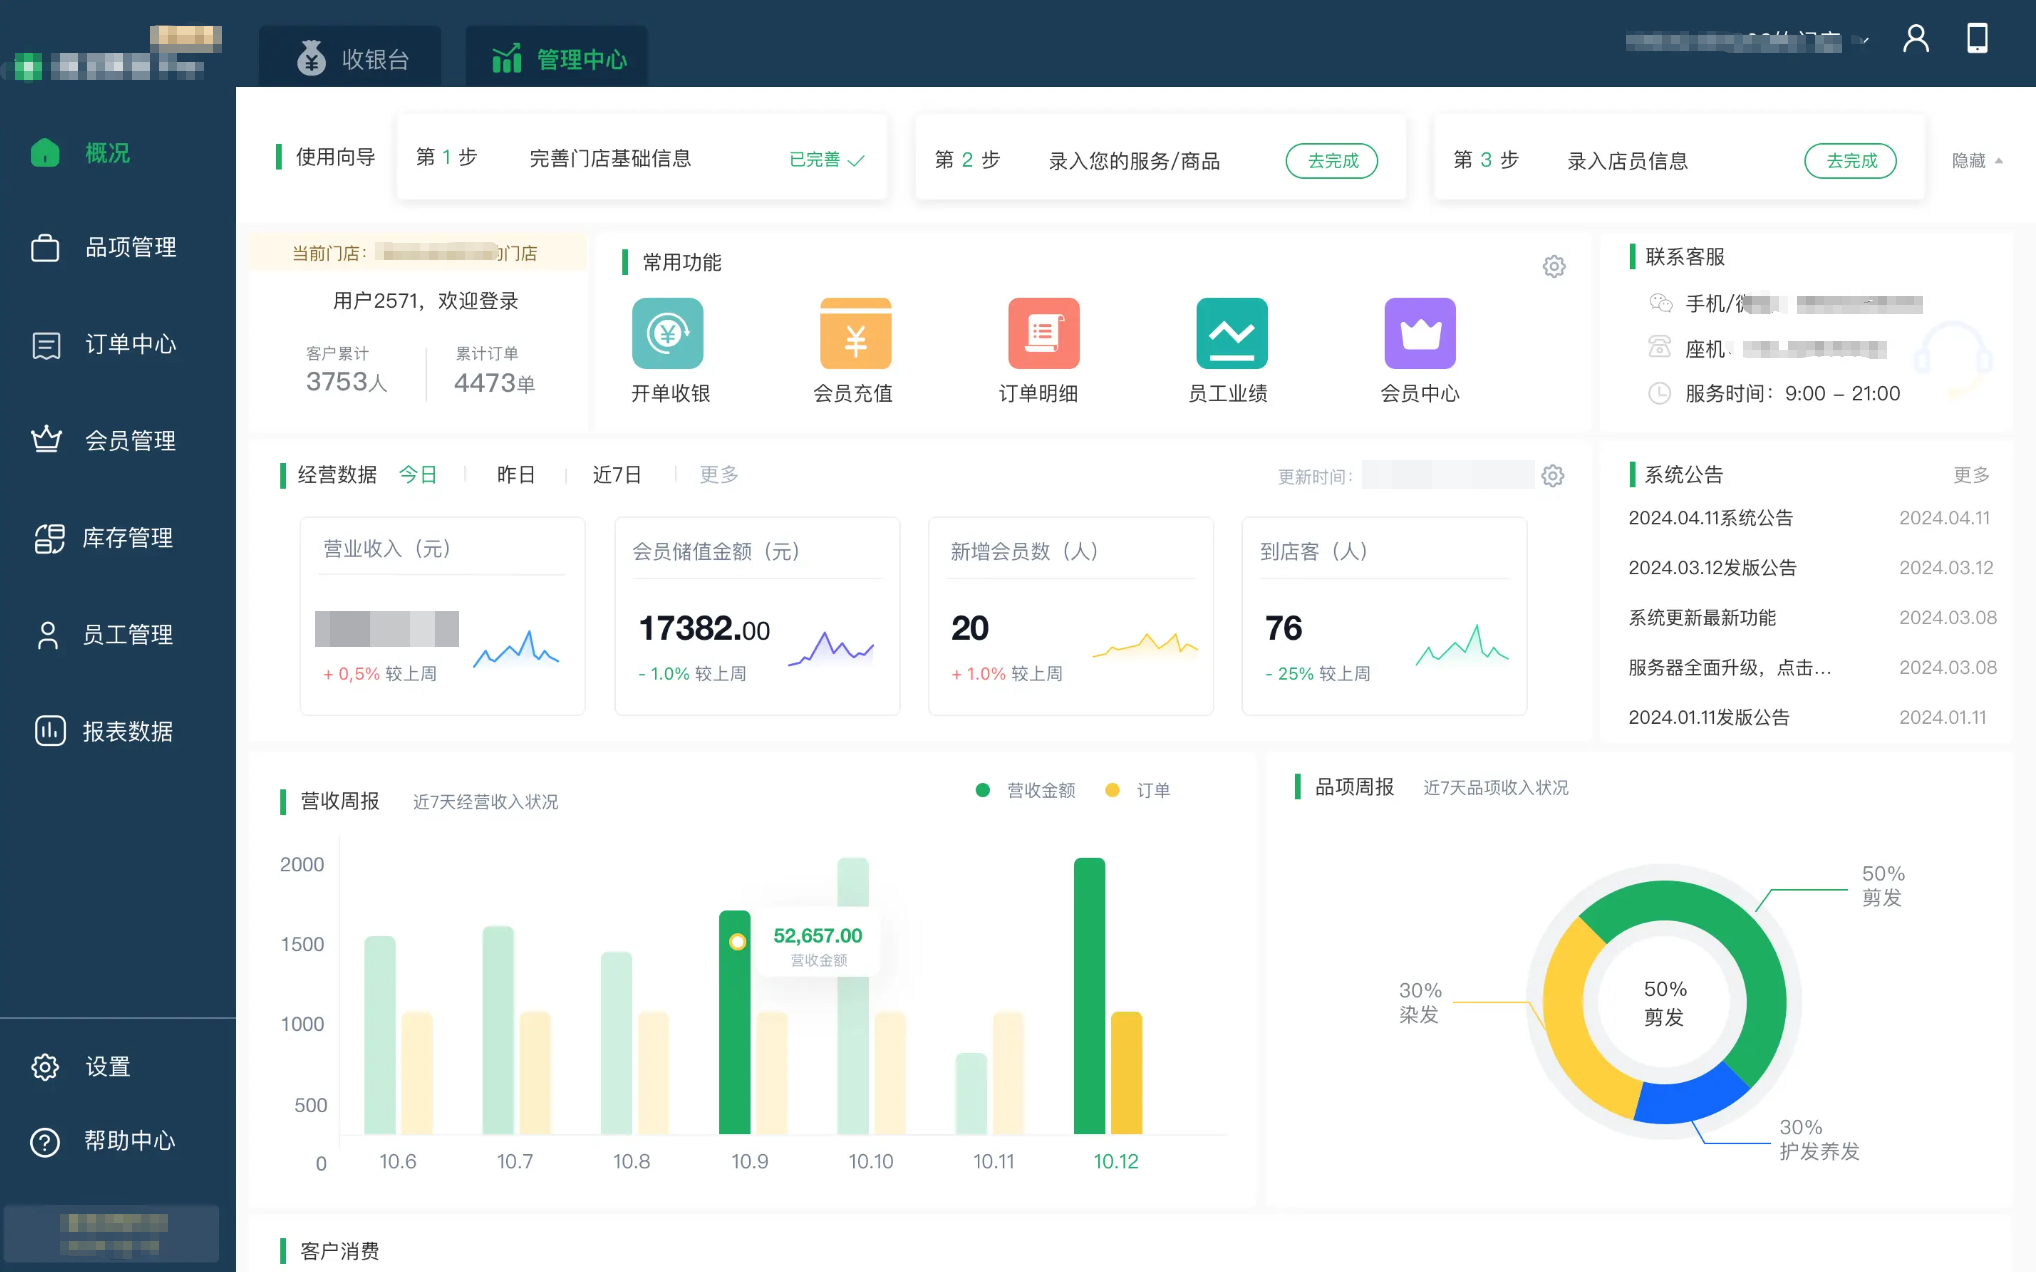Open the 开单收银 cashier icon
Viewport: 2036px width, 1272px height.
[667, 334]
